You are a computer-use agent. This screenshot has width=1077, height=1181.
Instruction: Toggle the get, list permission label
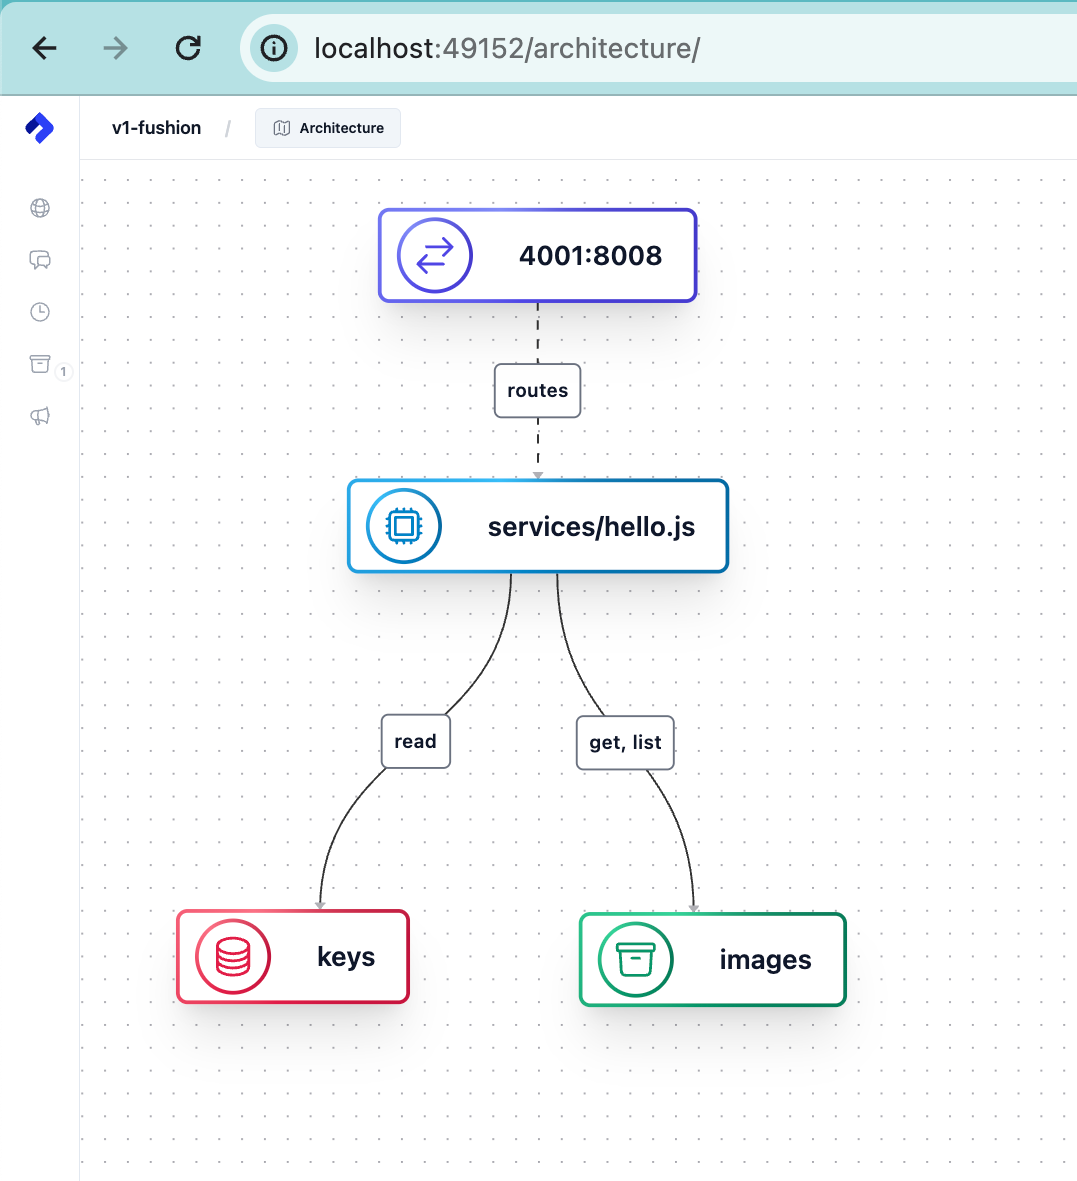[x=625, y=742]
